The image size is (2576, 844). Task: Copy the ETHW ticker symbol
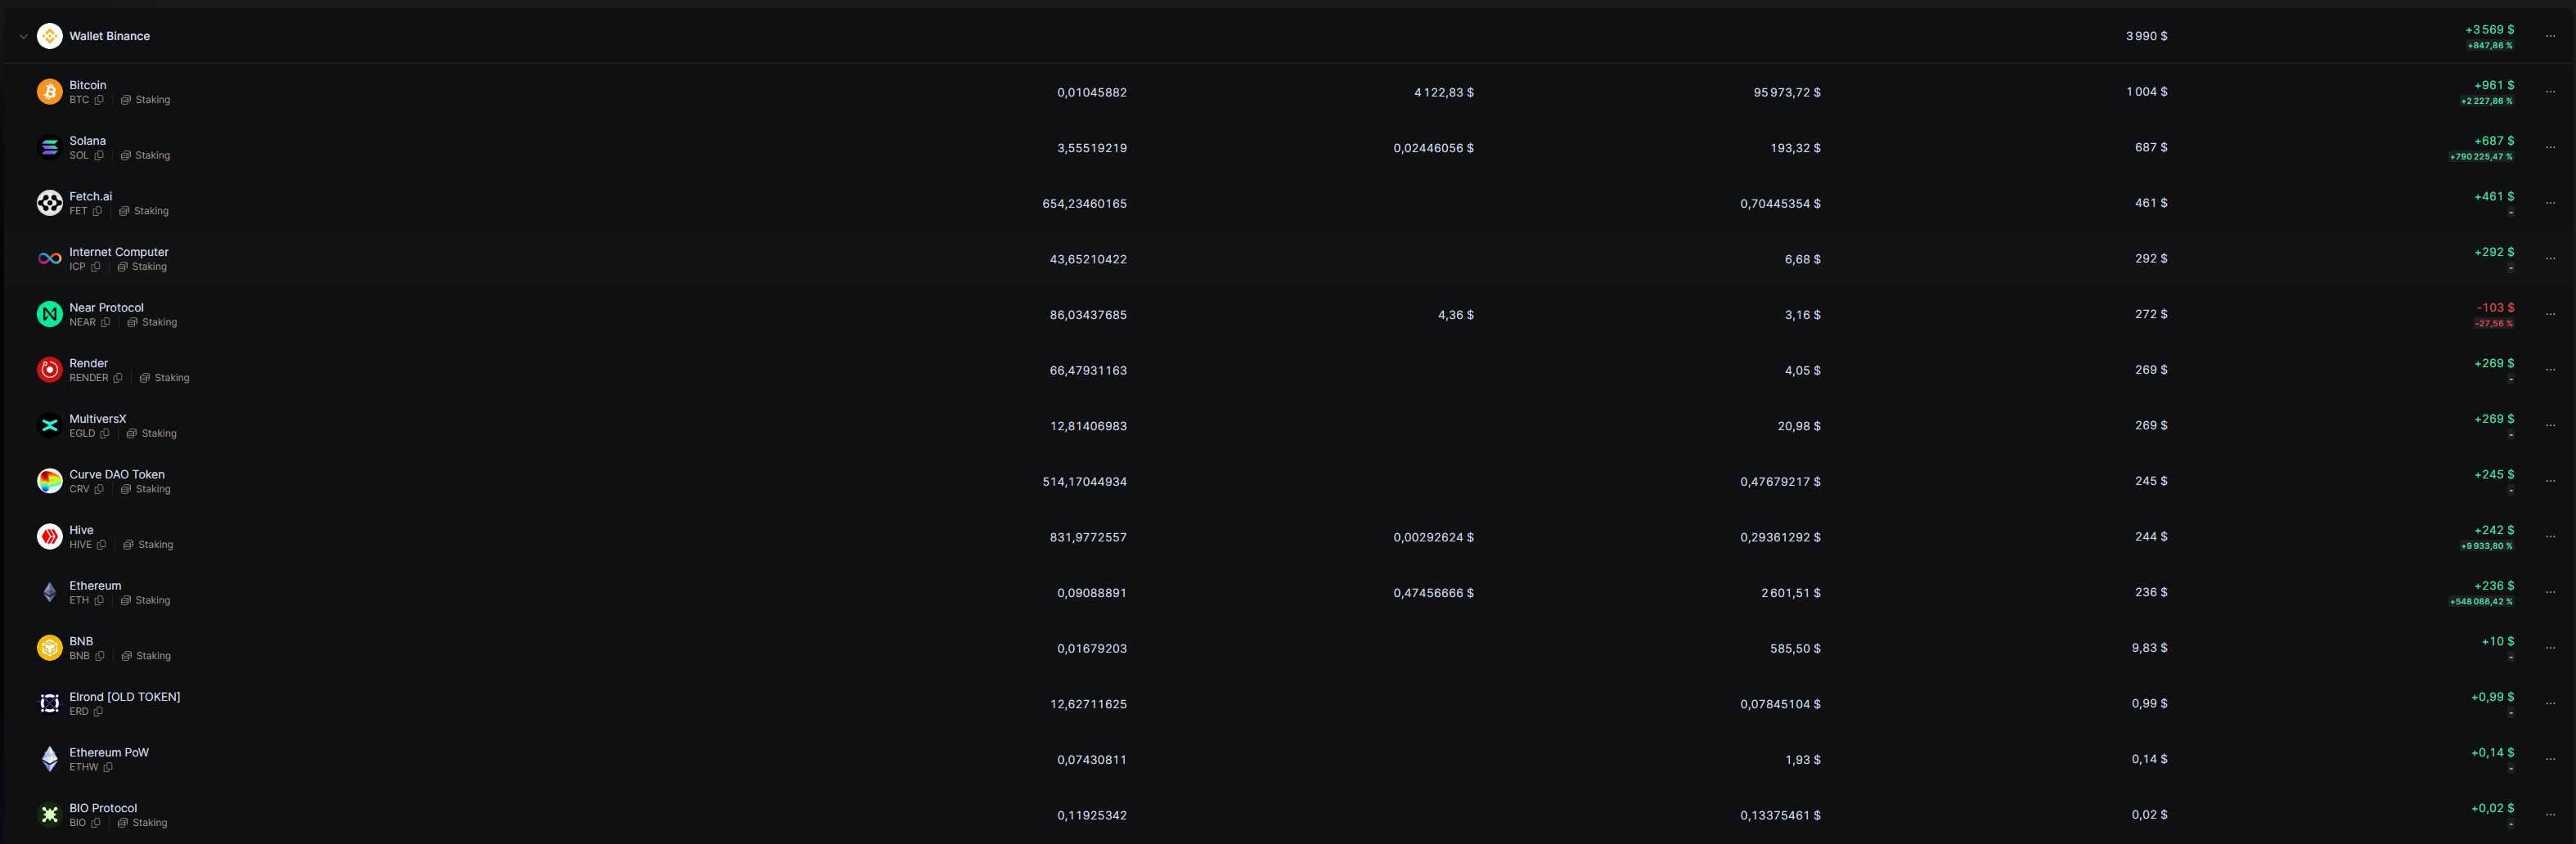108,767
